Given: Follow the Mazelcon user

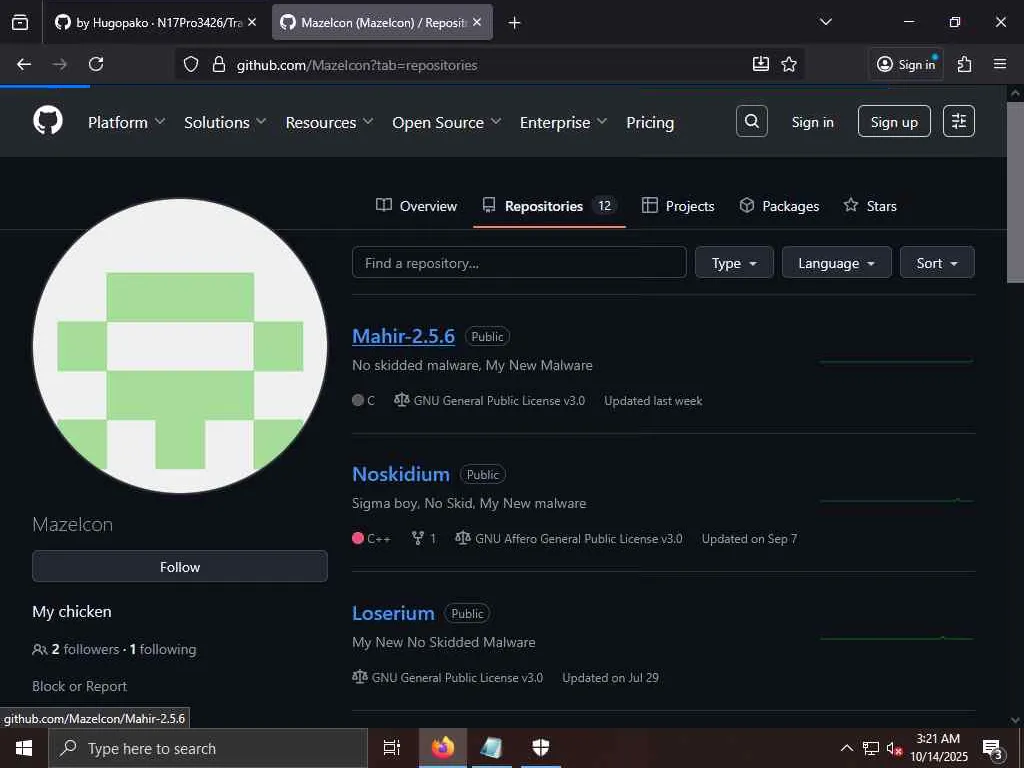Looking at the screenshot, I should (x=180, y=566).
